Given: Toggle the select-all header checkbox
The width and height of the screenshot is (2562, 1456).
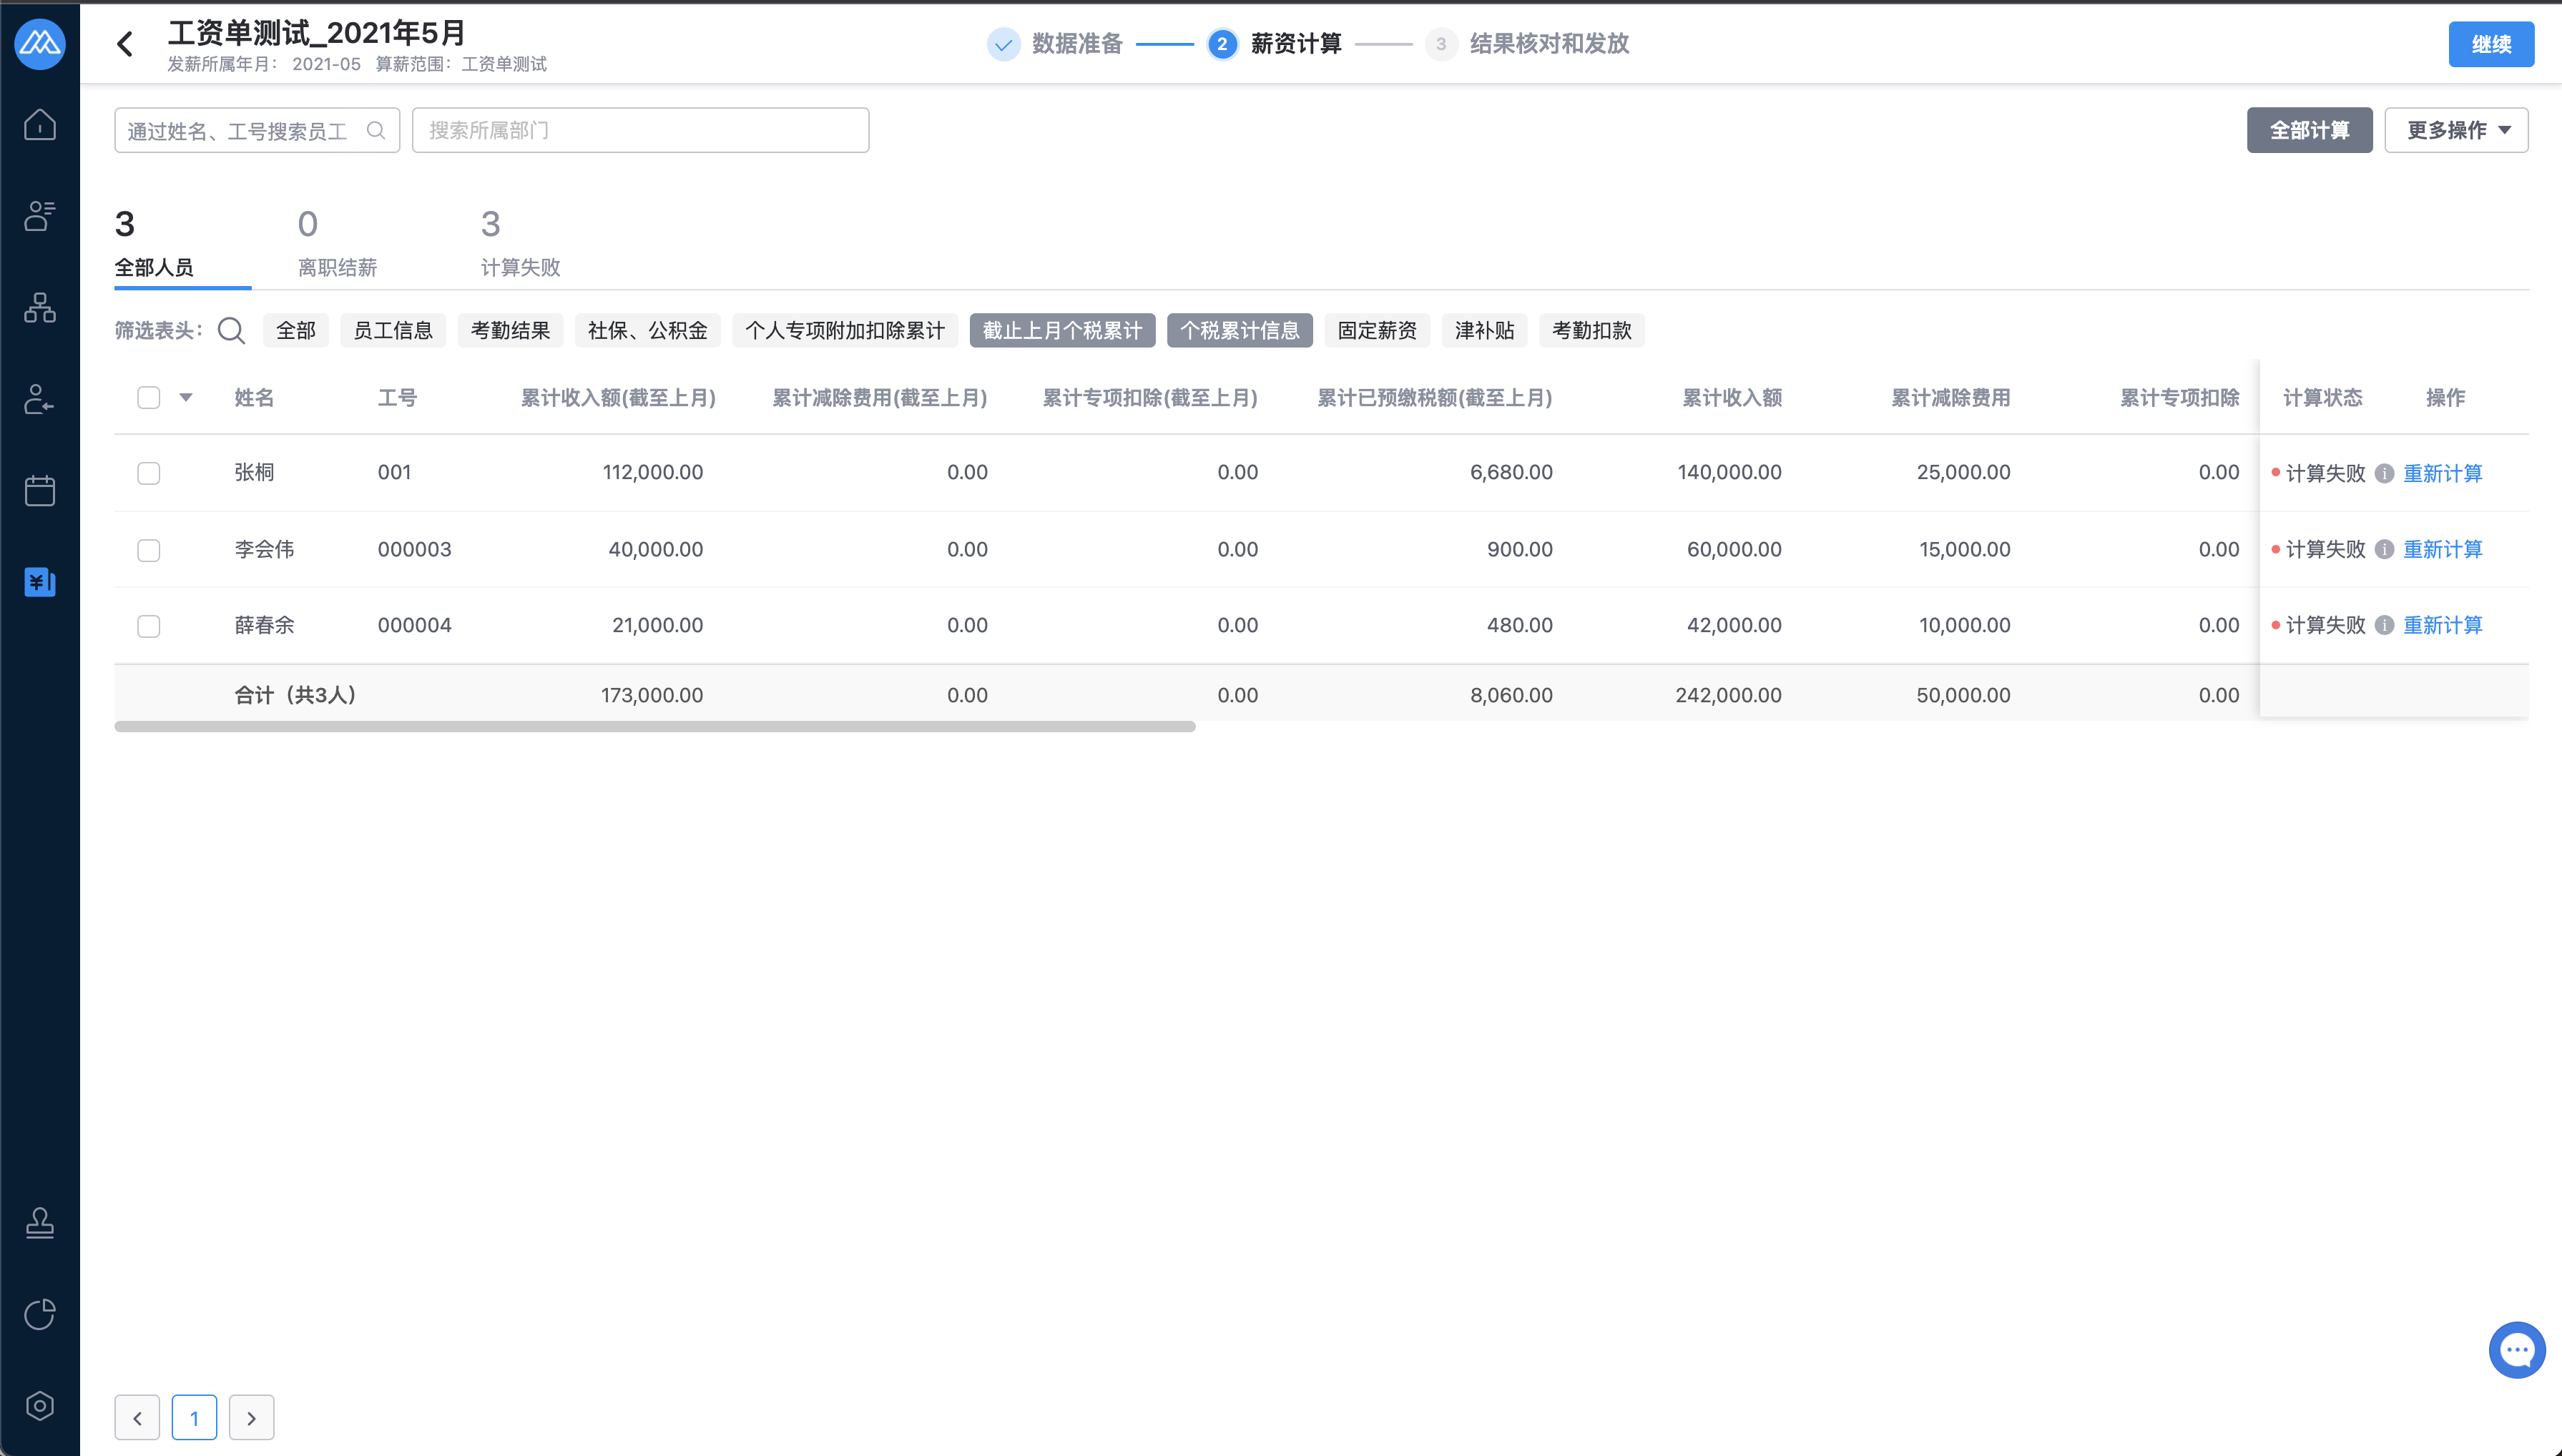Looking at the screenshot, I should pos(149,398).
